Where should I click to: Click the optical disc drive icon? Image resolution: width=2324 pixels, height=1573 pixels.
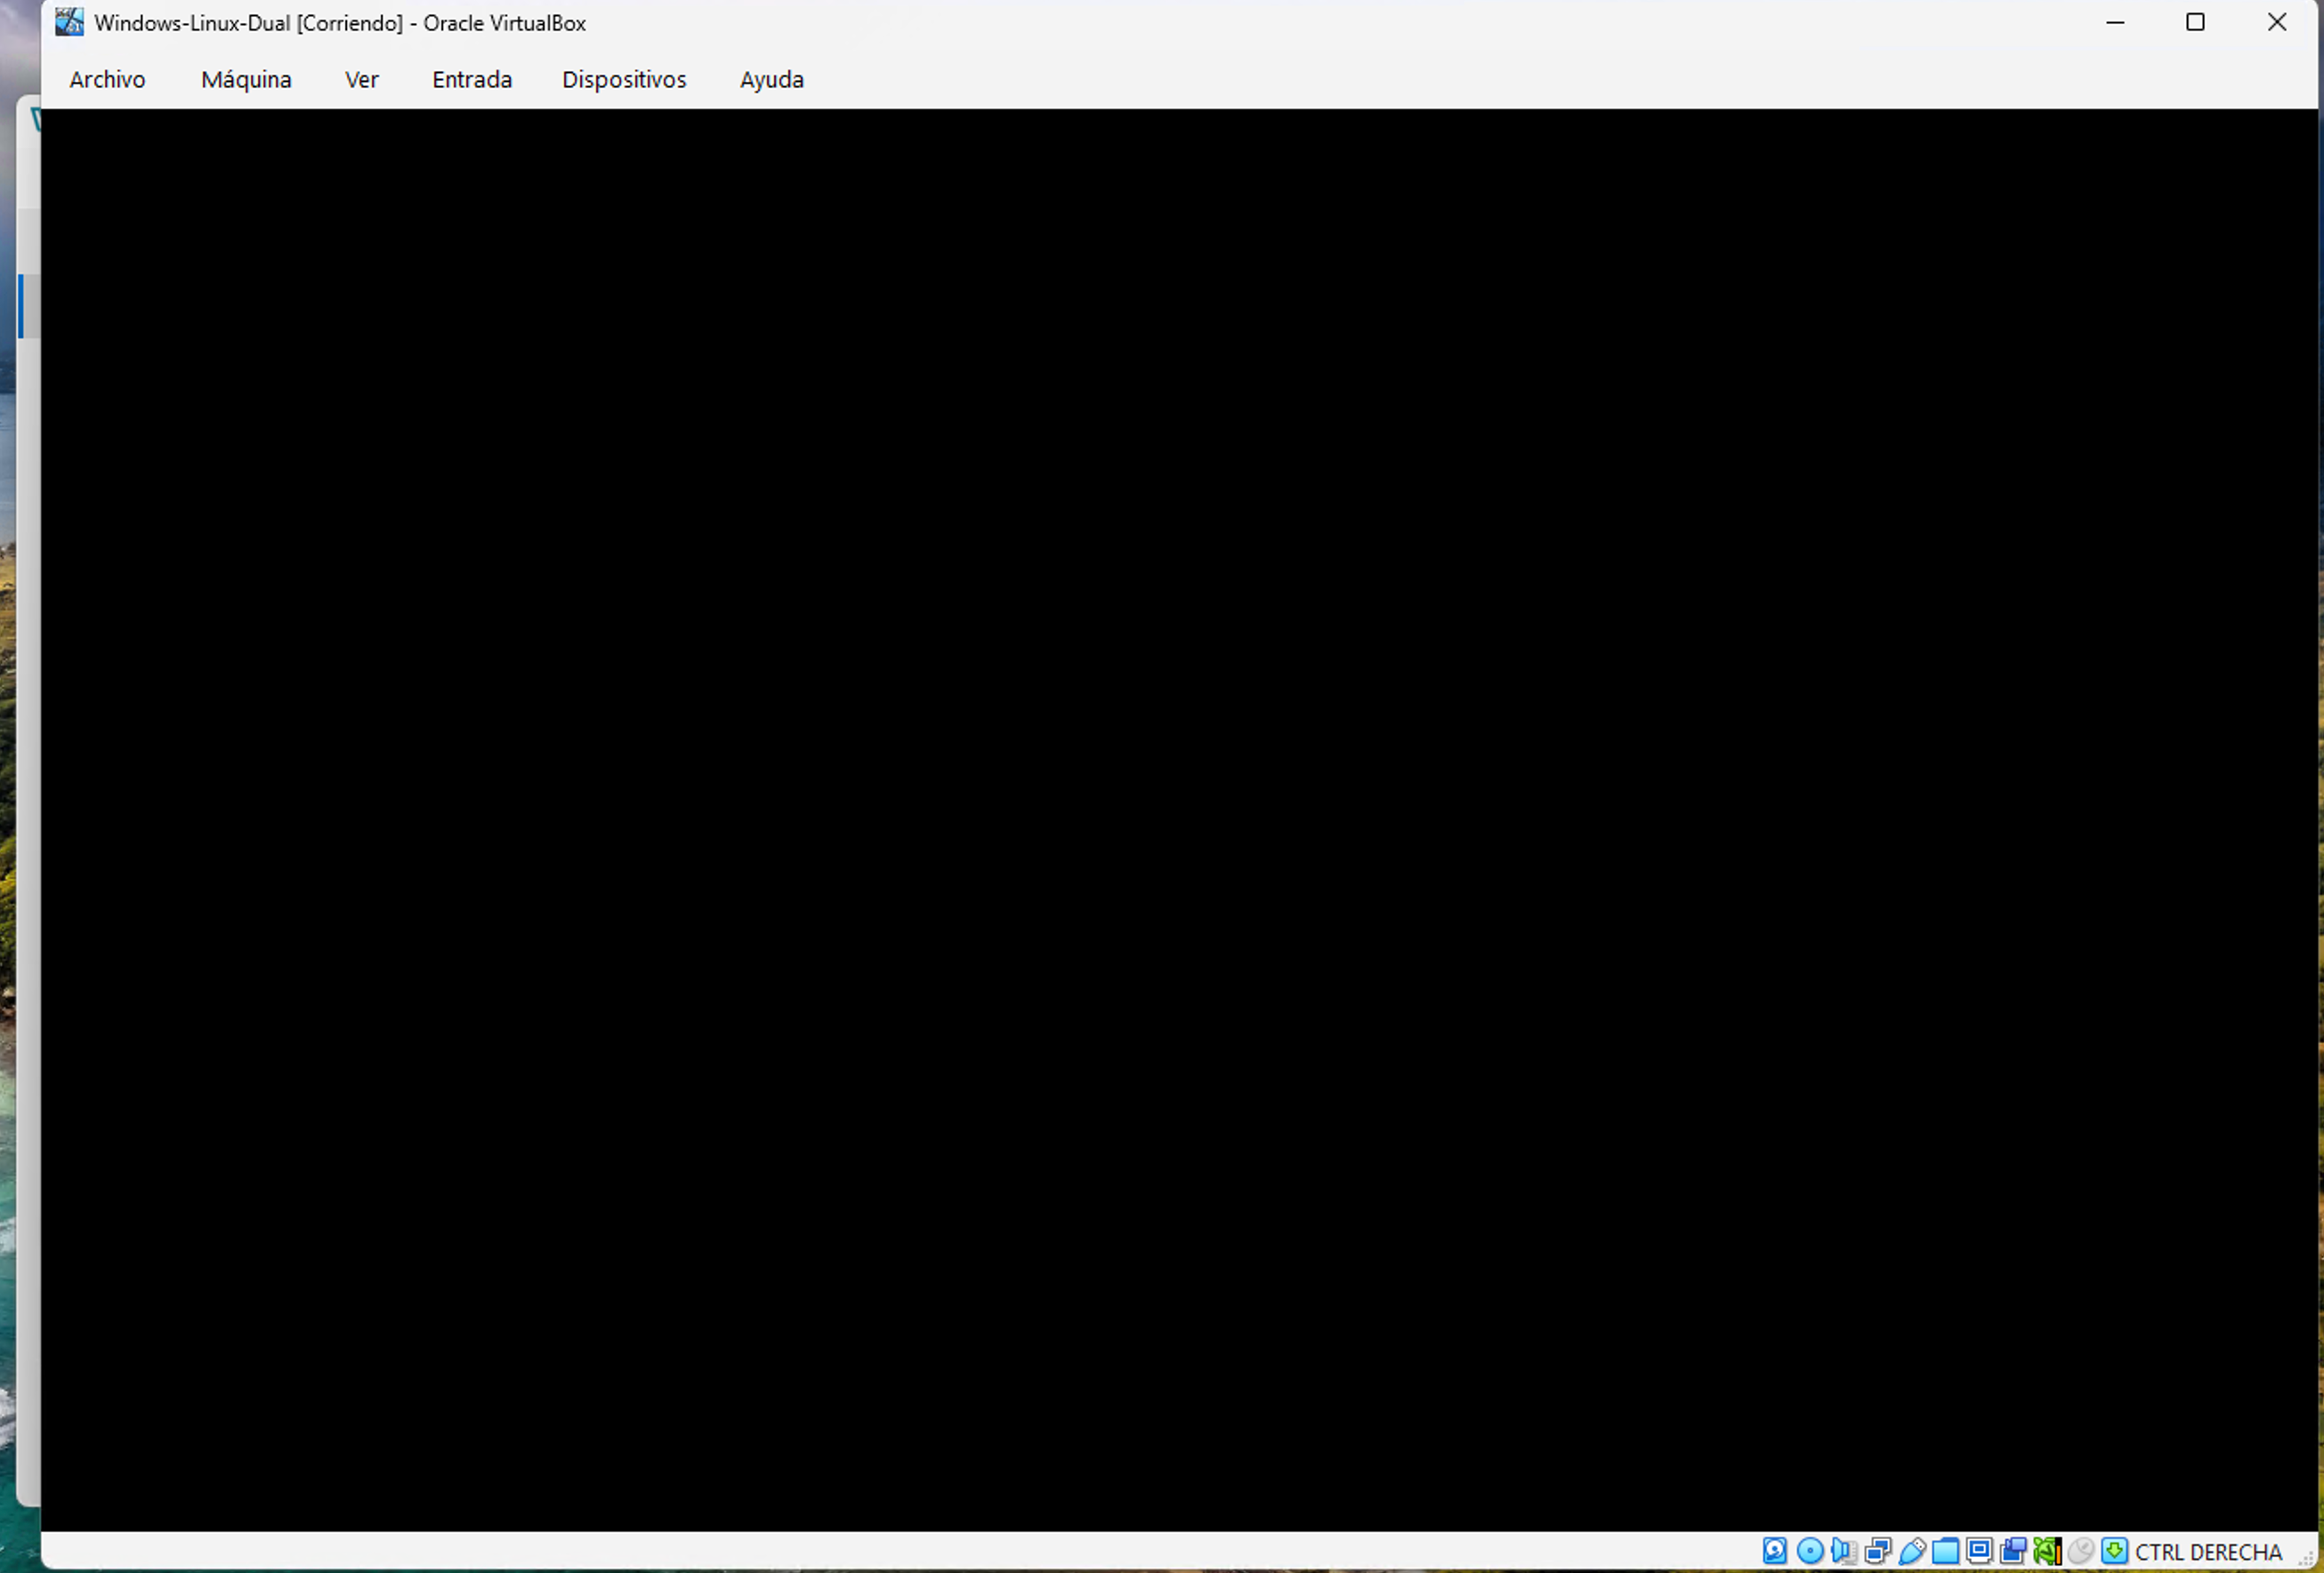1809,1551
